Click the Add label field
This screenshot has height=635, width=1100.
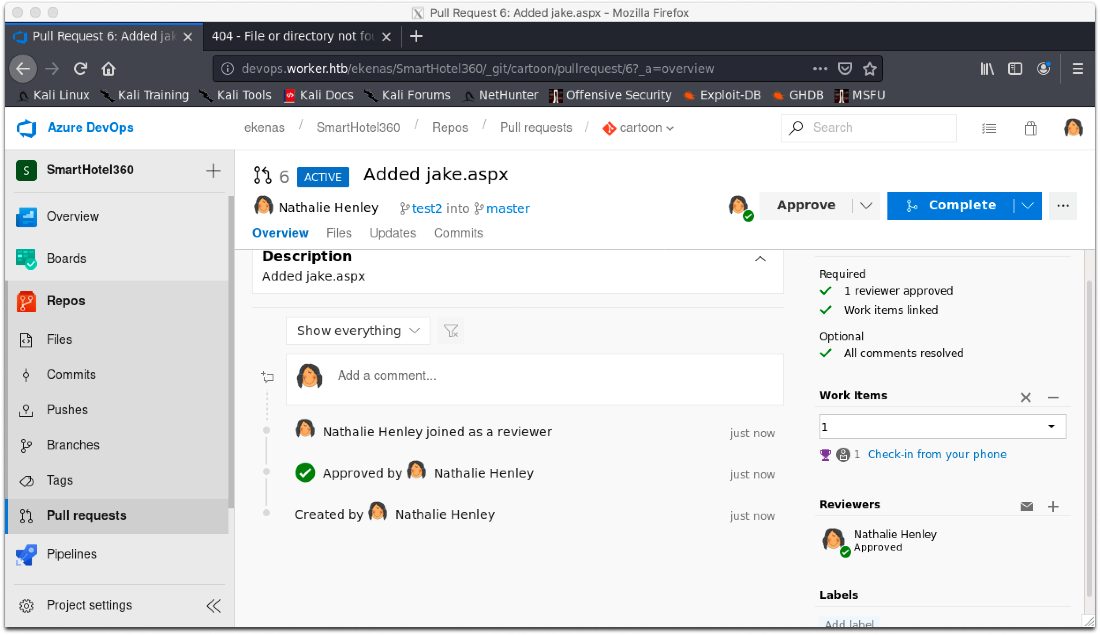849,623
